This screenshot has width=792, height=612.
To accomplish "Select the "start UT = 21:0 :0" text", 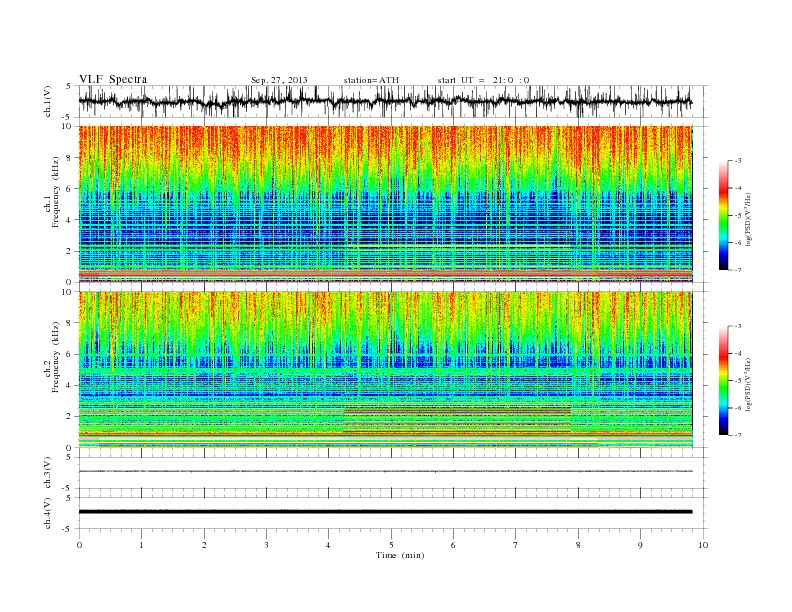I will pyautogui.click(x=483, y=80).
